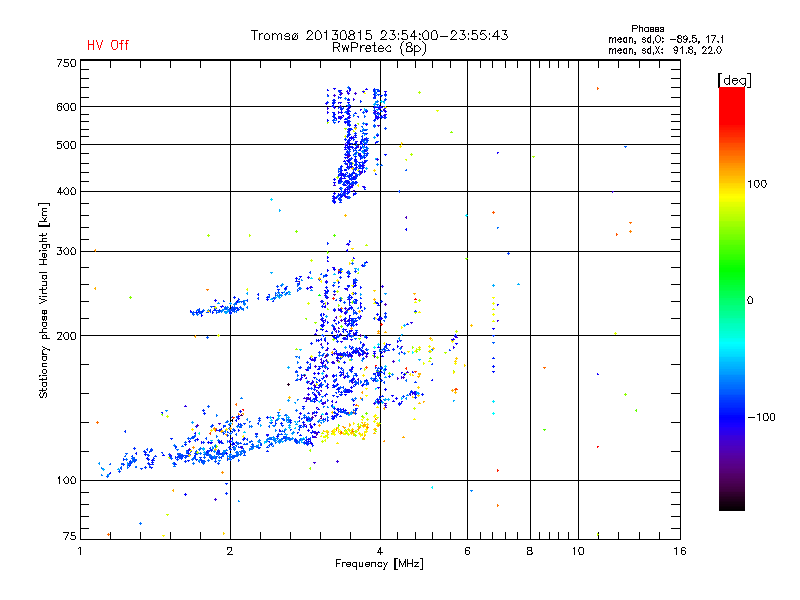
Task: Select the title 'Tromsø 20130815 23:54:00-23:55:43'
Action: click(x=379, y=35)
